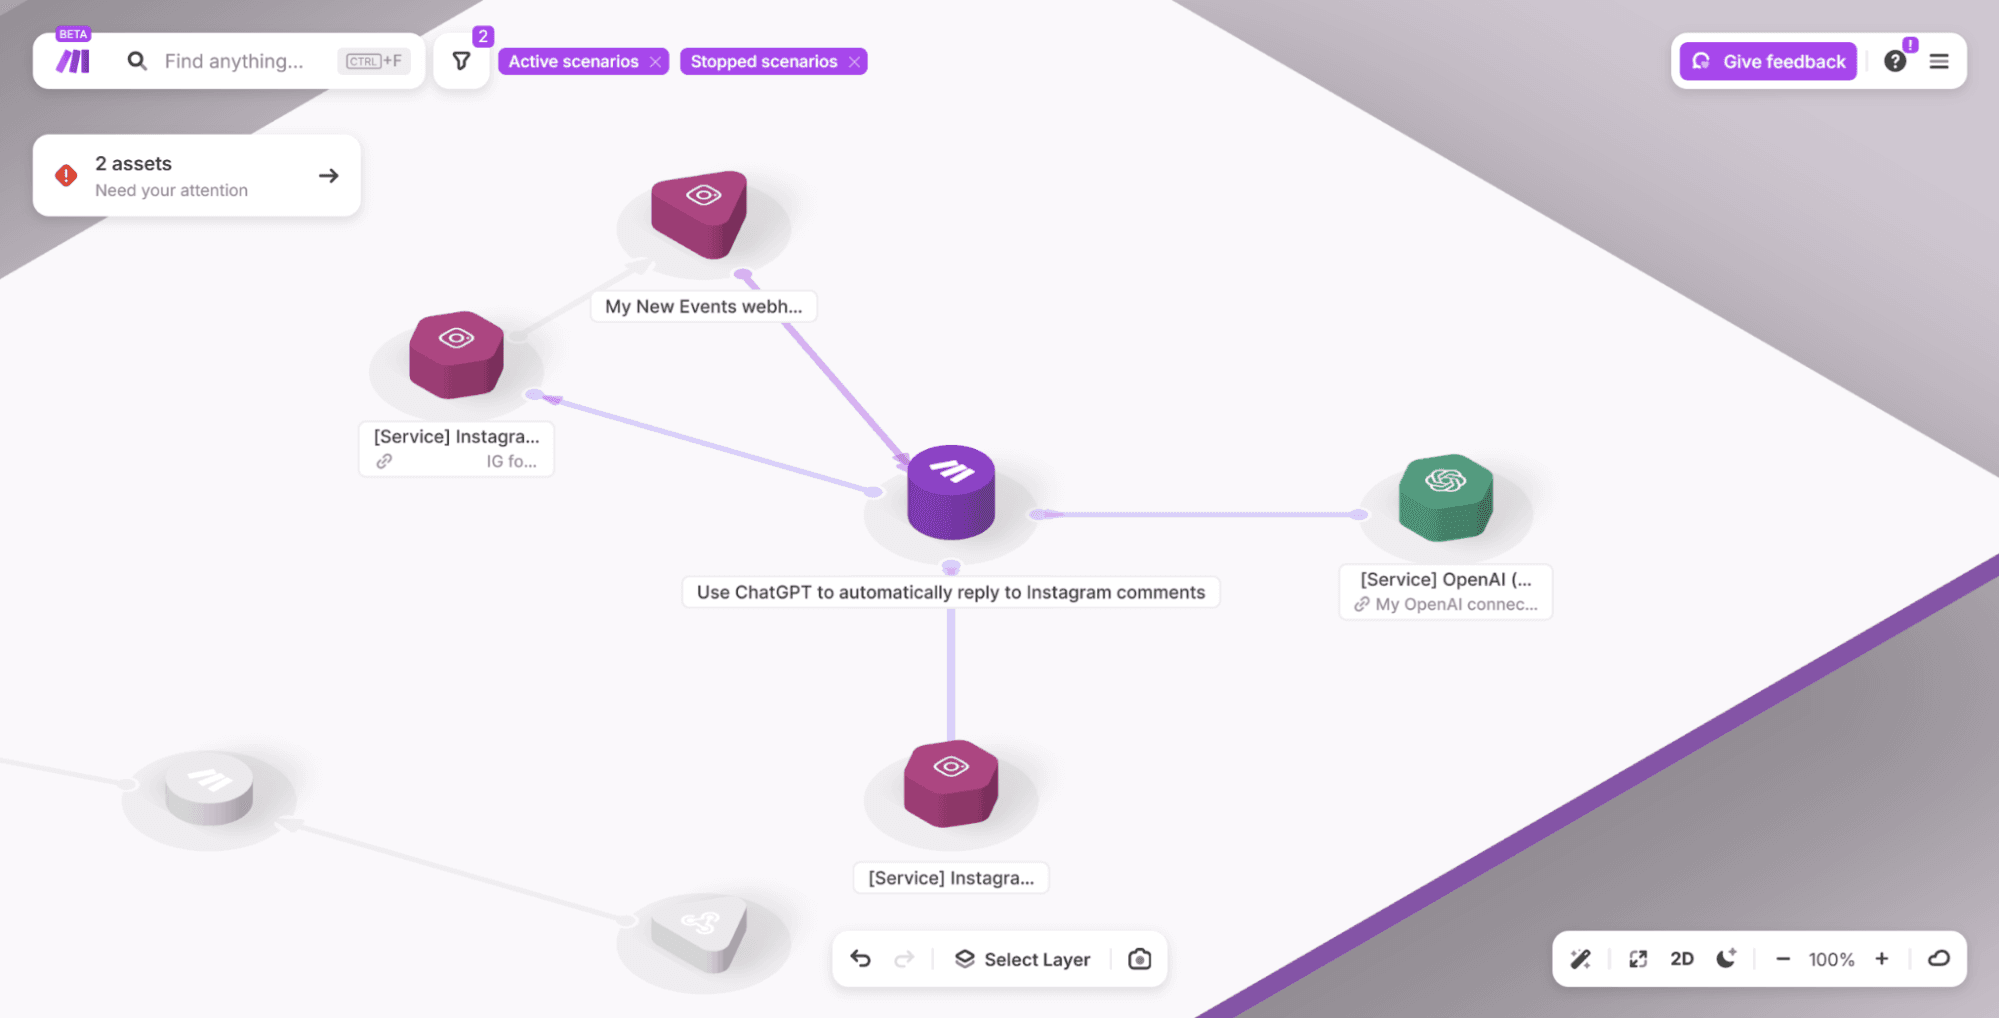The width and height of the screenshot is (1999, 1019).
Task: Remove the Stopped scenarios filter
Action: coord(854,62)
